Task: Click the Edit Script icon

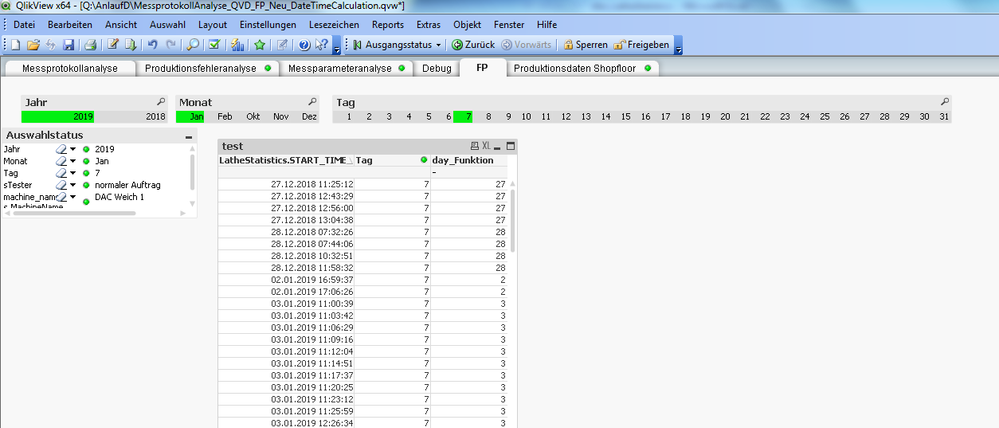Action: pyautogui.click(x=113, y=45)
